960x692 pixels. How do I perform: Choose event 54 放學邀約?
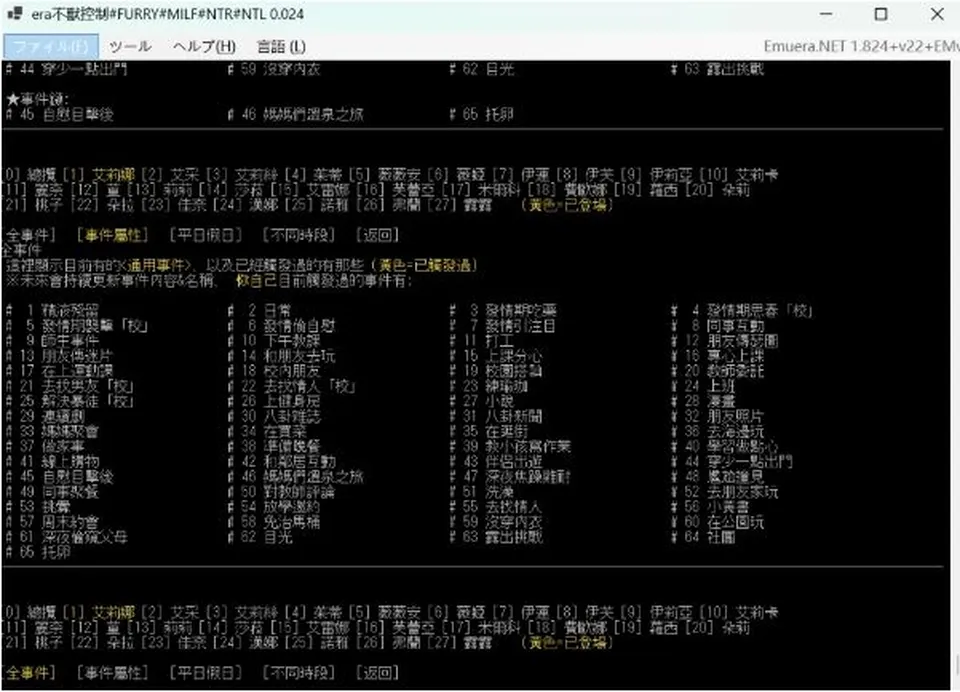point(274,507)
